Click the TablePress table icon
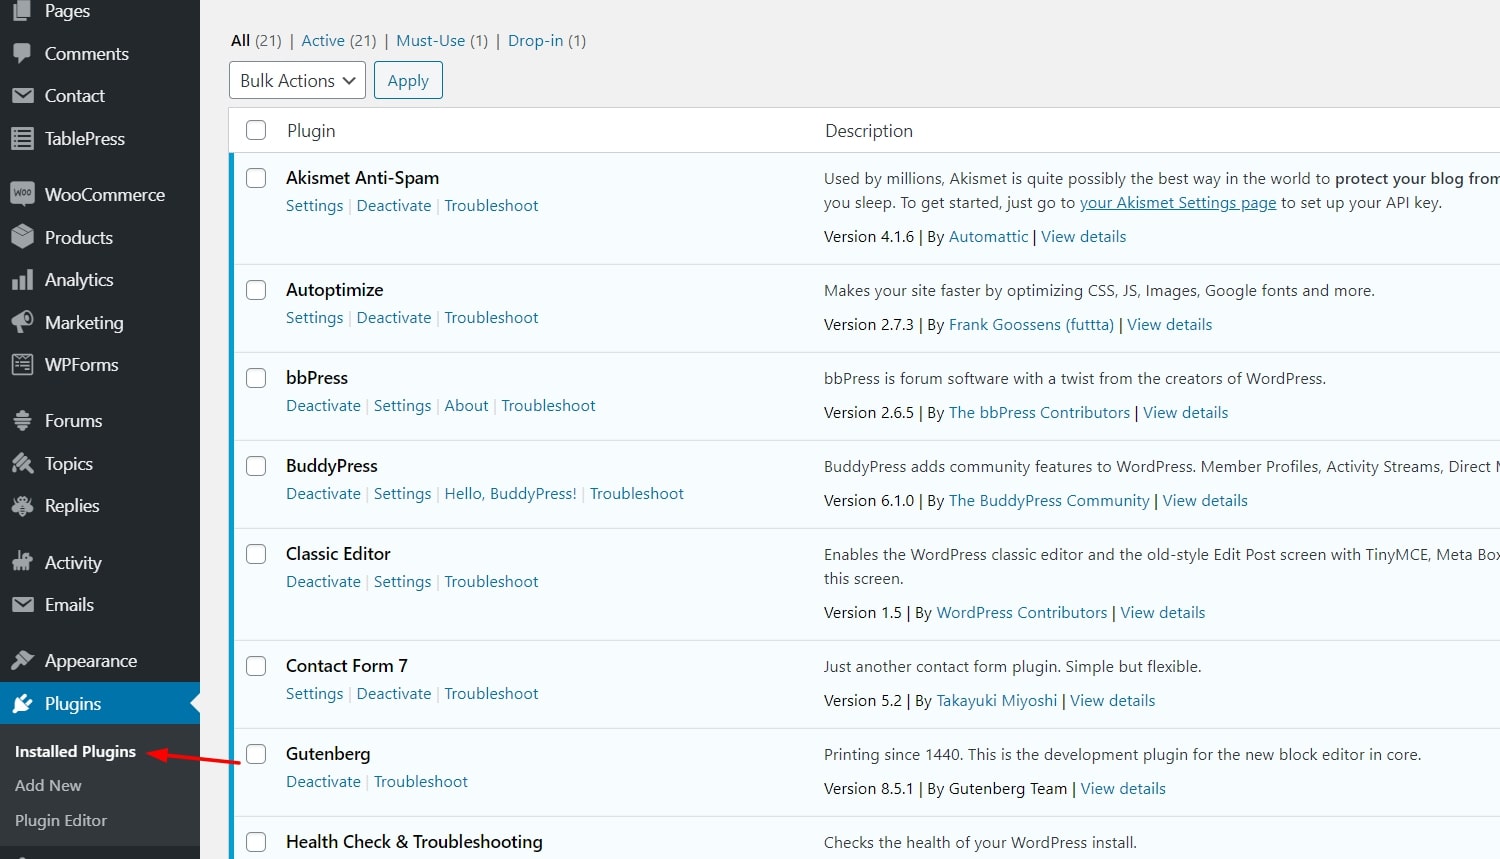The height and width of the screenshot is (859, 1500). tap(22, 139)
